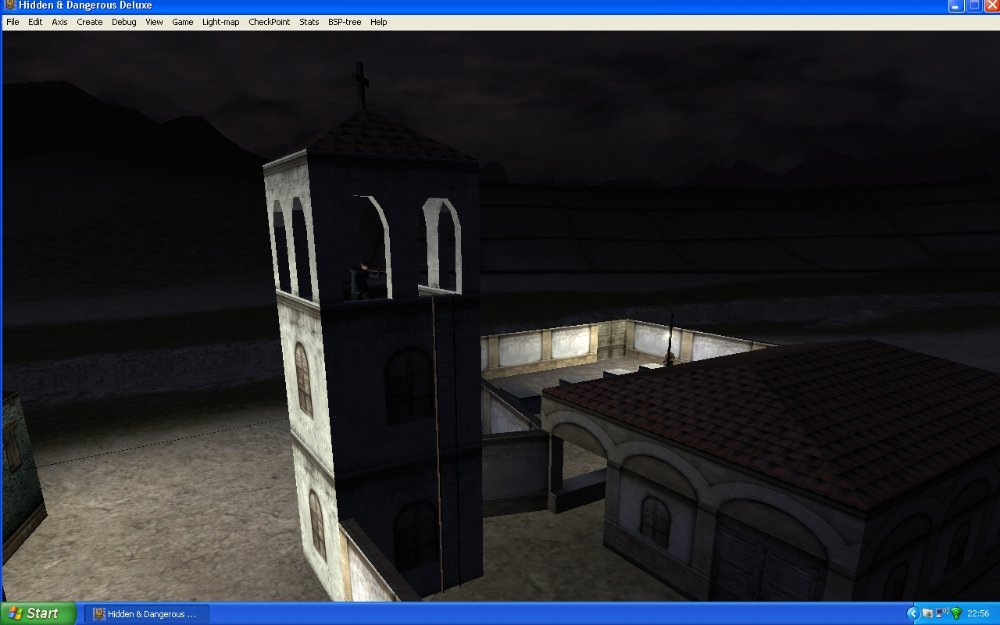Open the Axis menu
The height and width of the screenshot is (625, 1000).
[59, 22]
